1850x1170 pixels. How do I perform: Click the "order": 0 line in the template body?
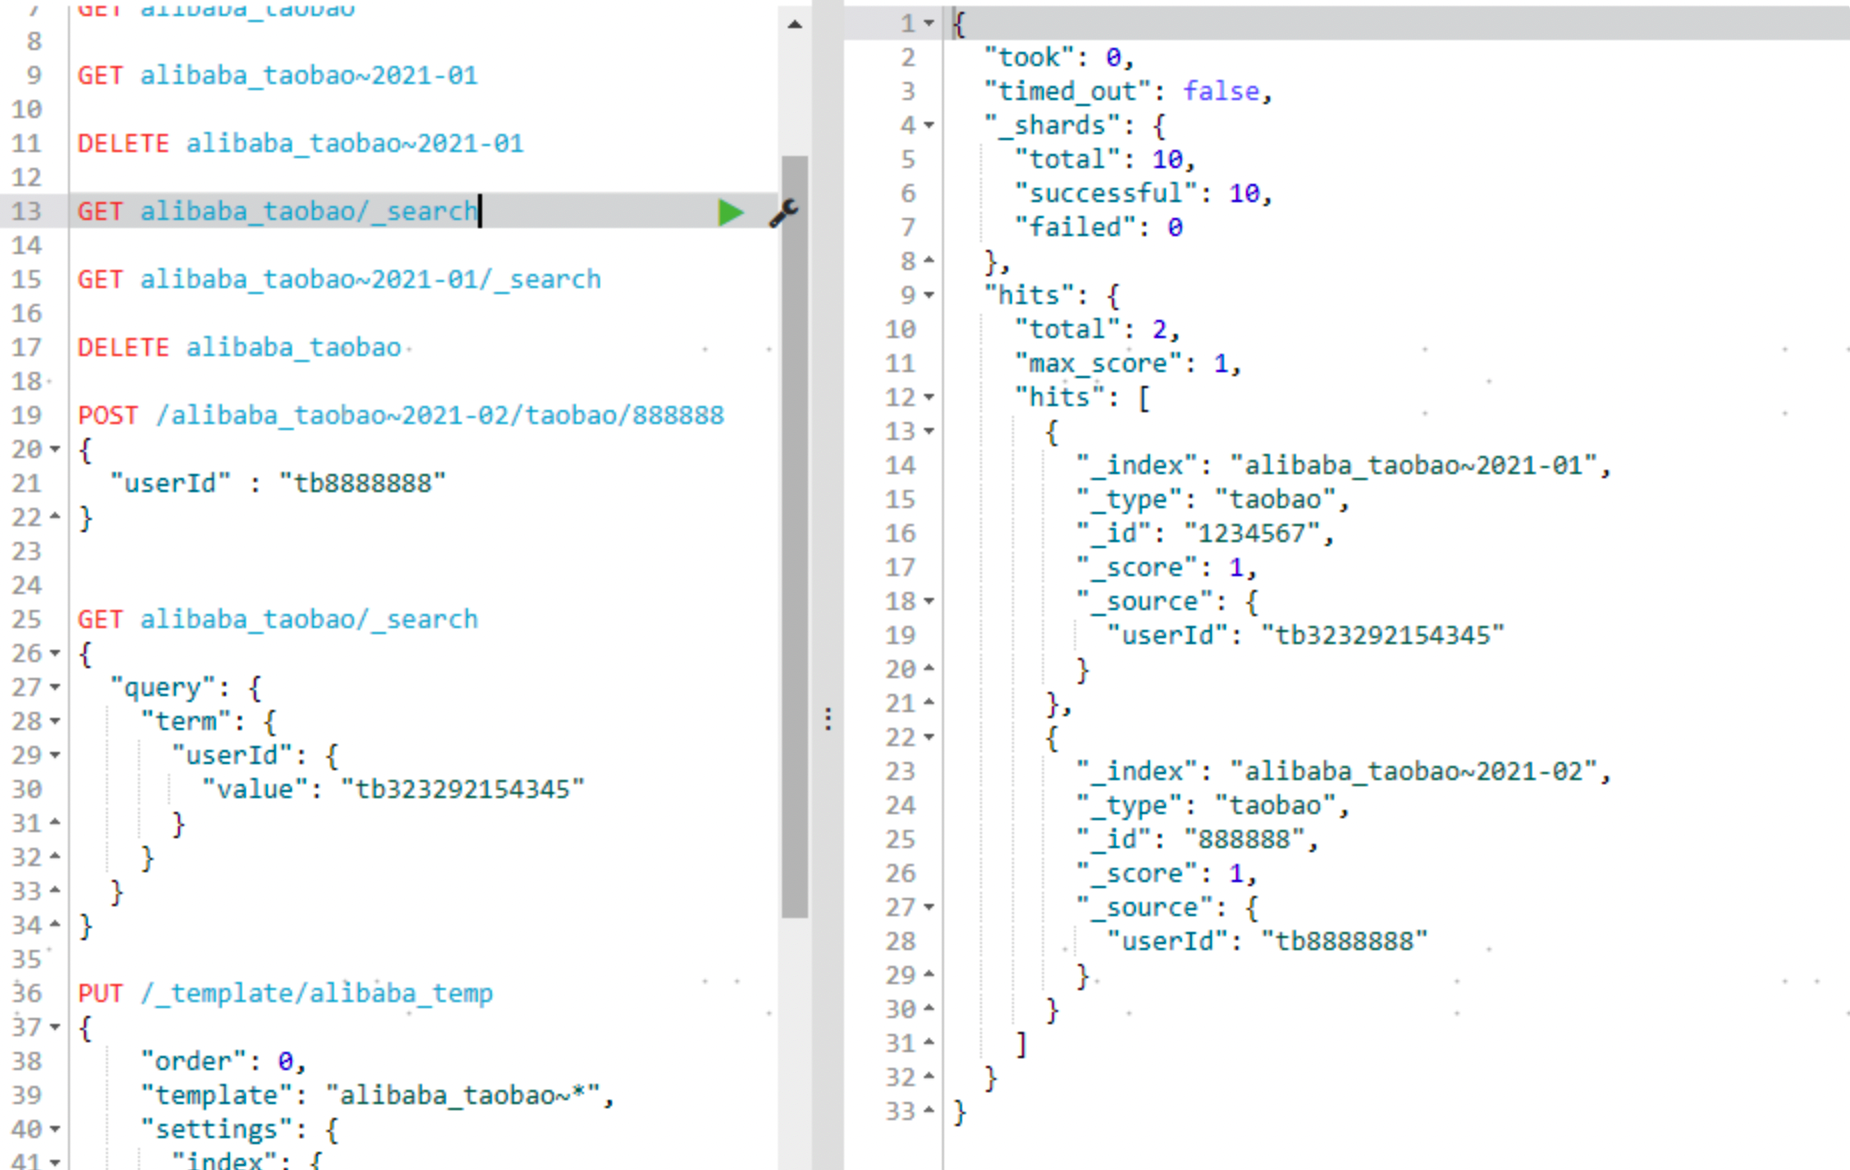224,1062
